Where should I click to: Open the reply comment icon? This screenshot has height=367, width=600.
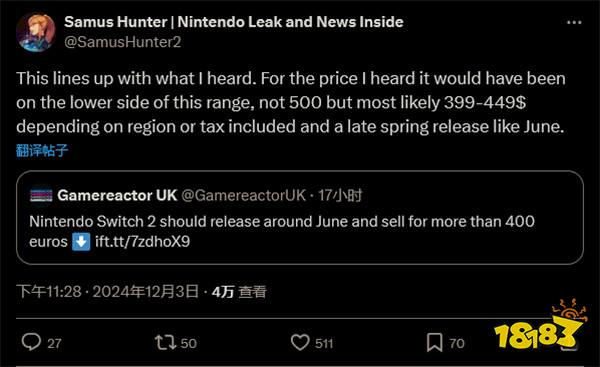(31, 342)
